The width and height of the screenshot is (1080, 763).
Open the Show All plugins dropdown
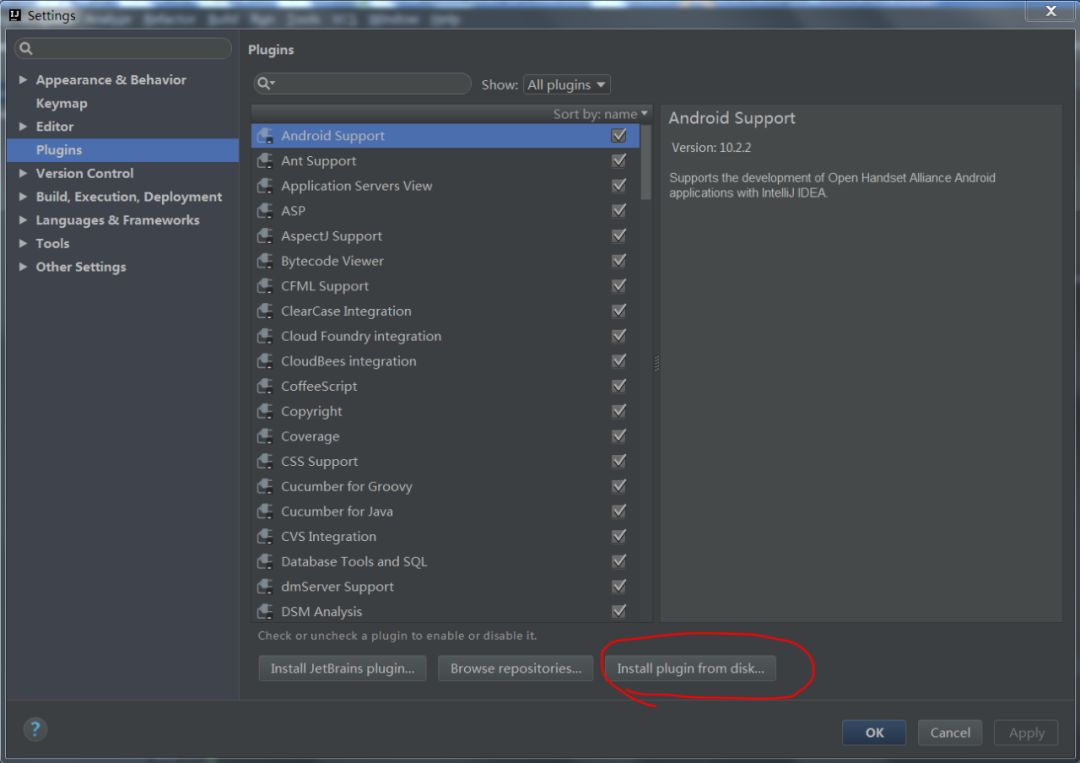click(x=567, y=85)
